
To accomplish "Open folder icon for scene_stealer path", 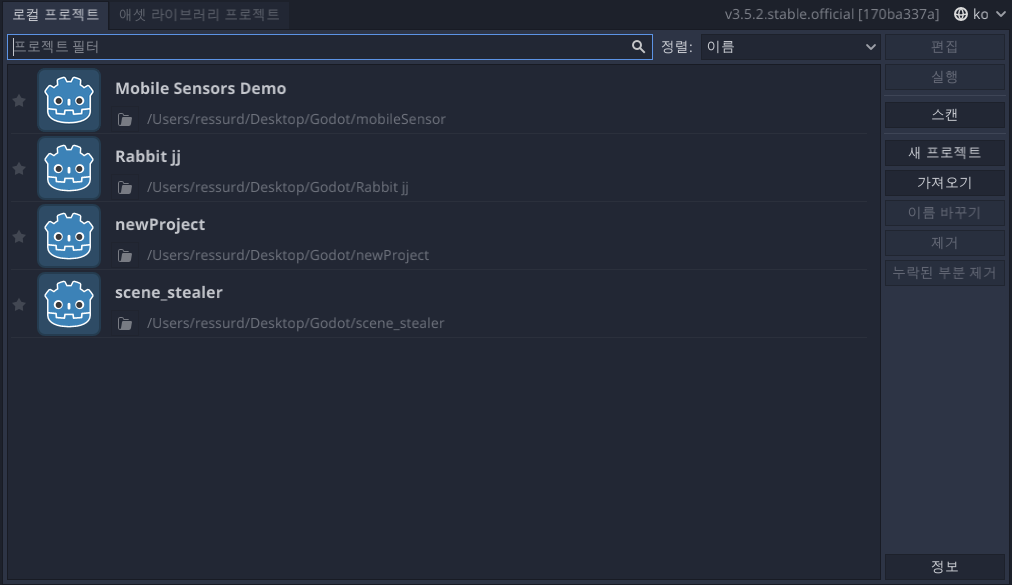I will pos(125,323).
